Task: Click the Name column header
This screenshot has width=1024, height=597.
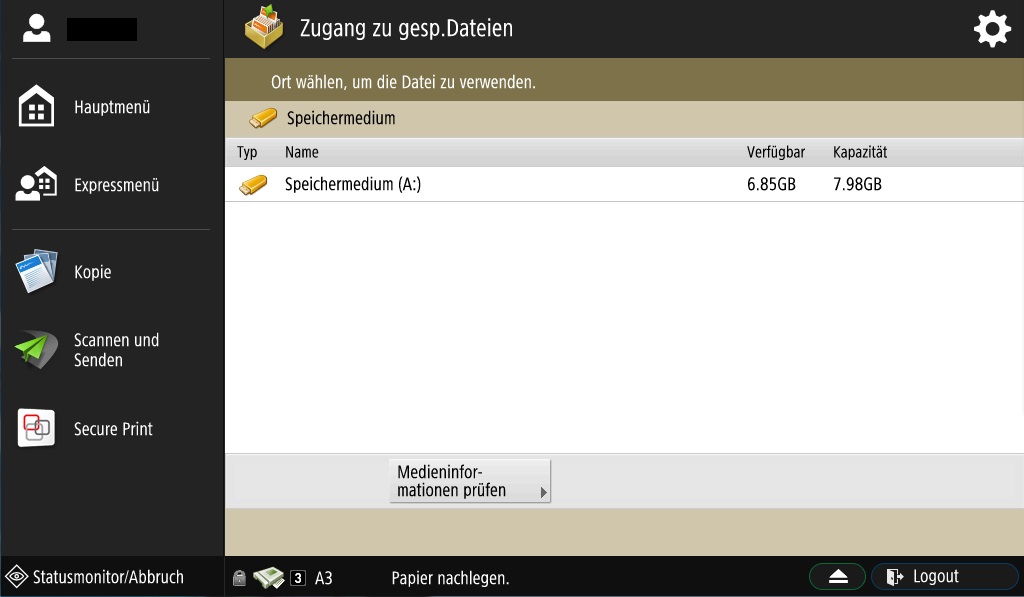Action: 302,152
